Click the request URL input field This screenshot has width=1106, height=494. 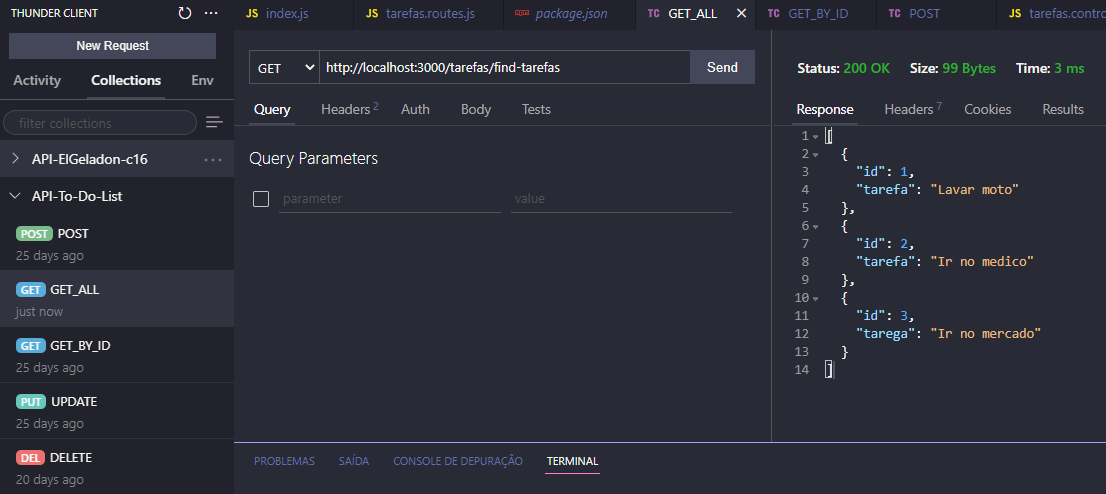(x=504, y=68)
